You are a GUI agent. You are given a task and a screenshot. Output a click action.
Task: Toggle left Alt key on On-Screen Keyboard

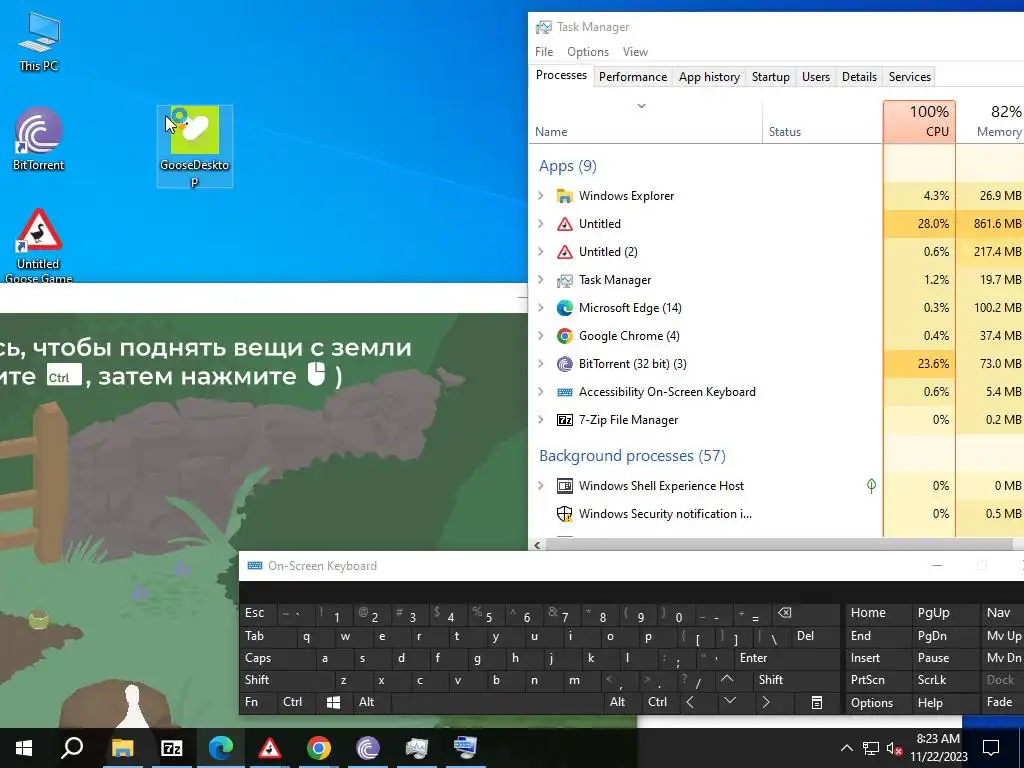372,703
